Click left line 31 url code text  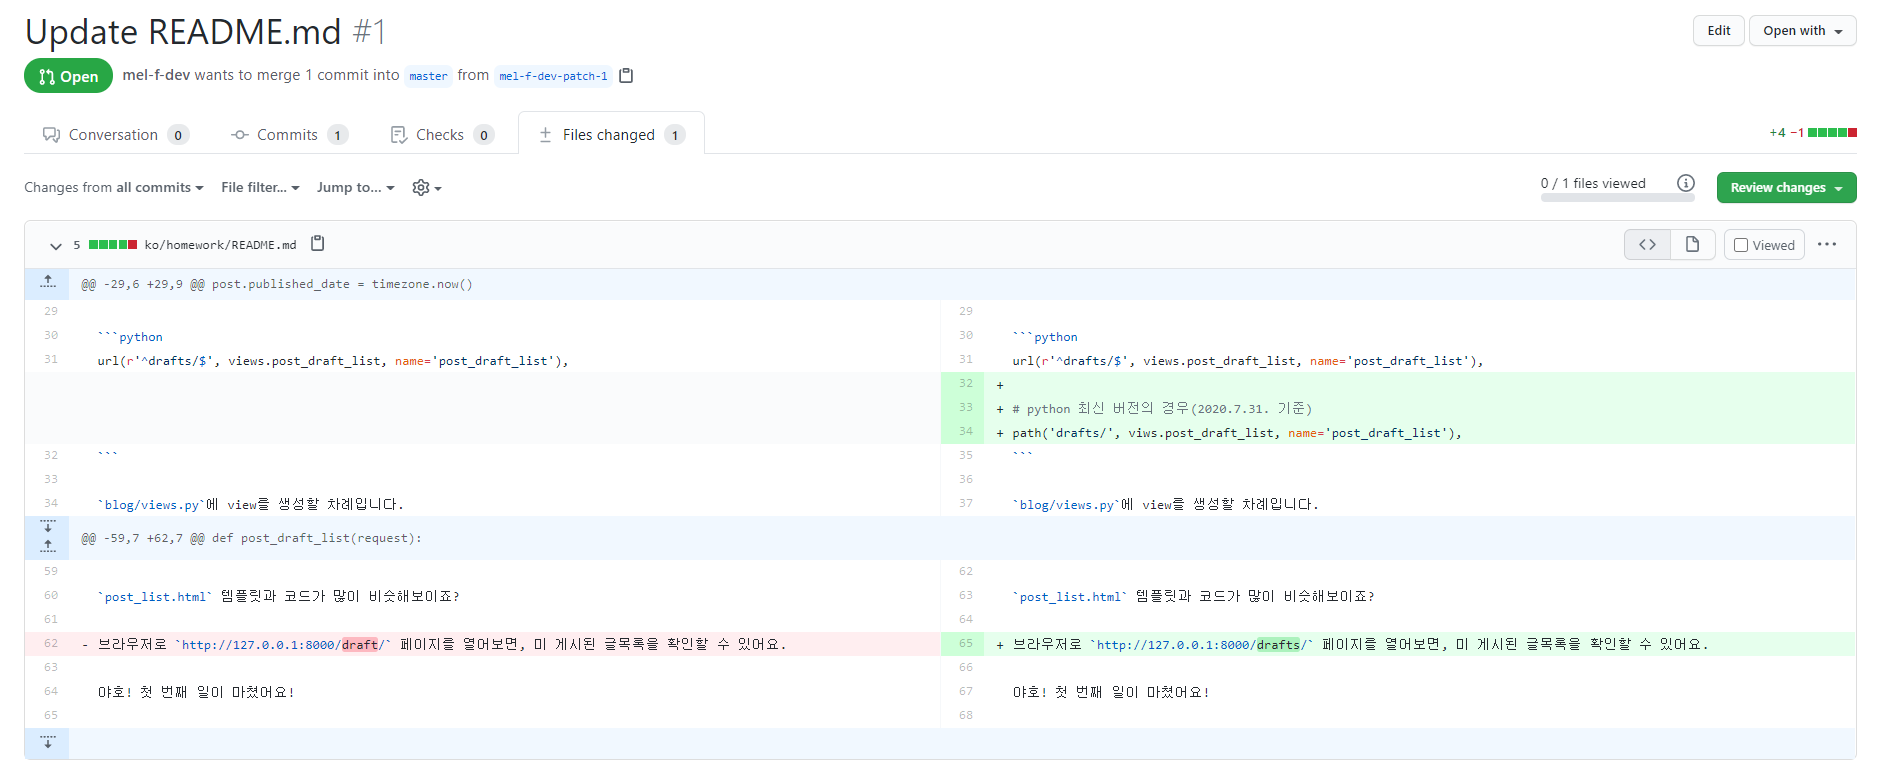[x=333, y=361]
